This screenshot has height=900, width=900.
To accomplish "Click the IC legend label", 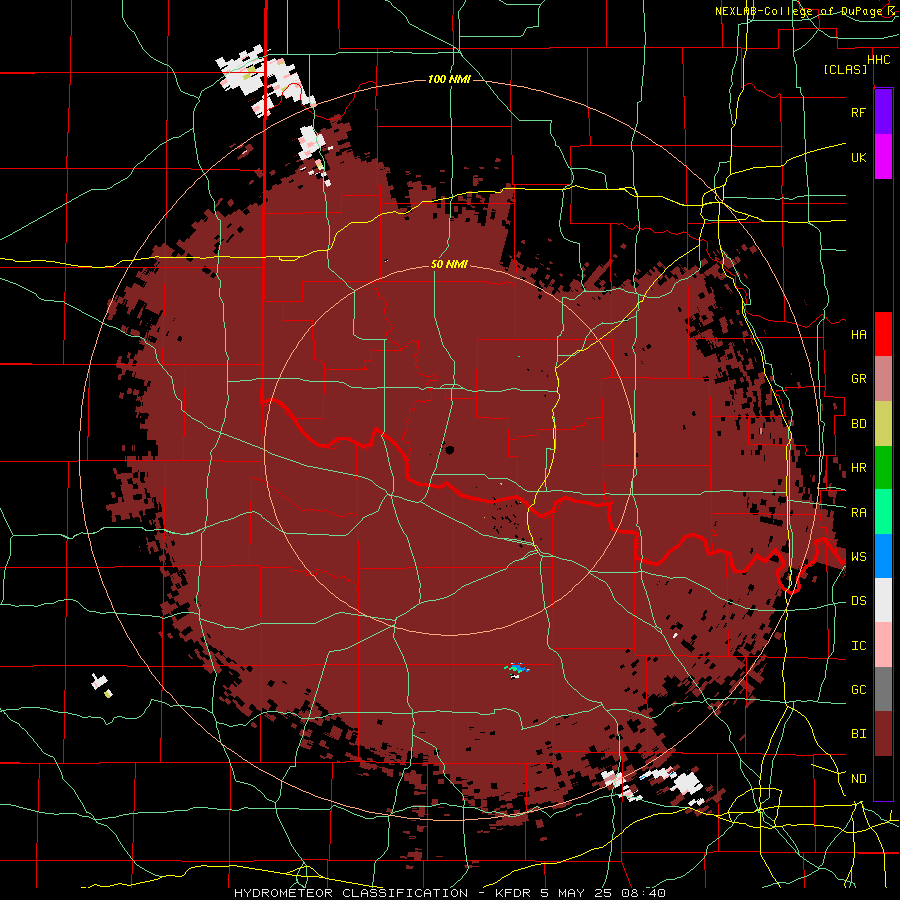I will tap(858, 646).
